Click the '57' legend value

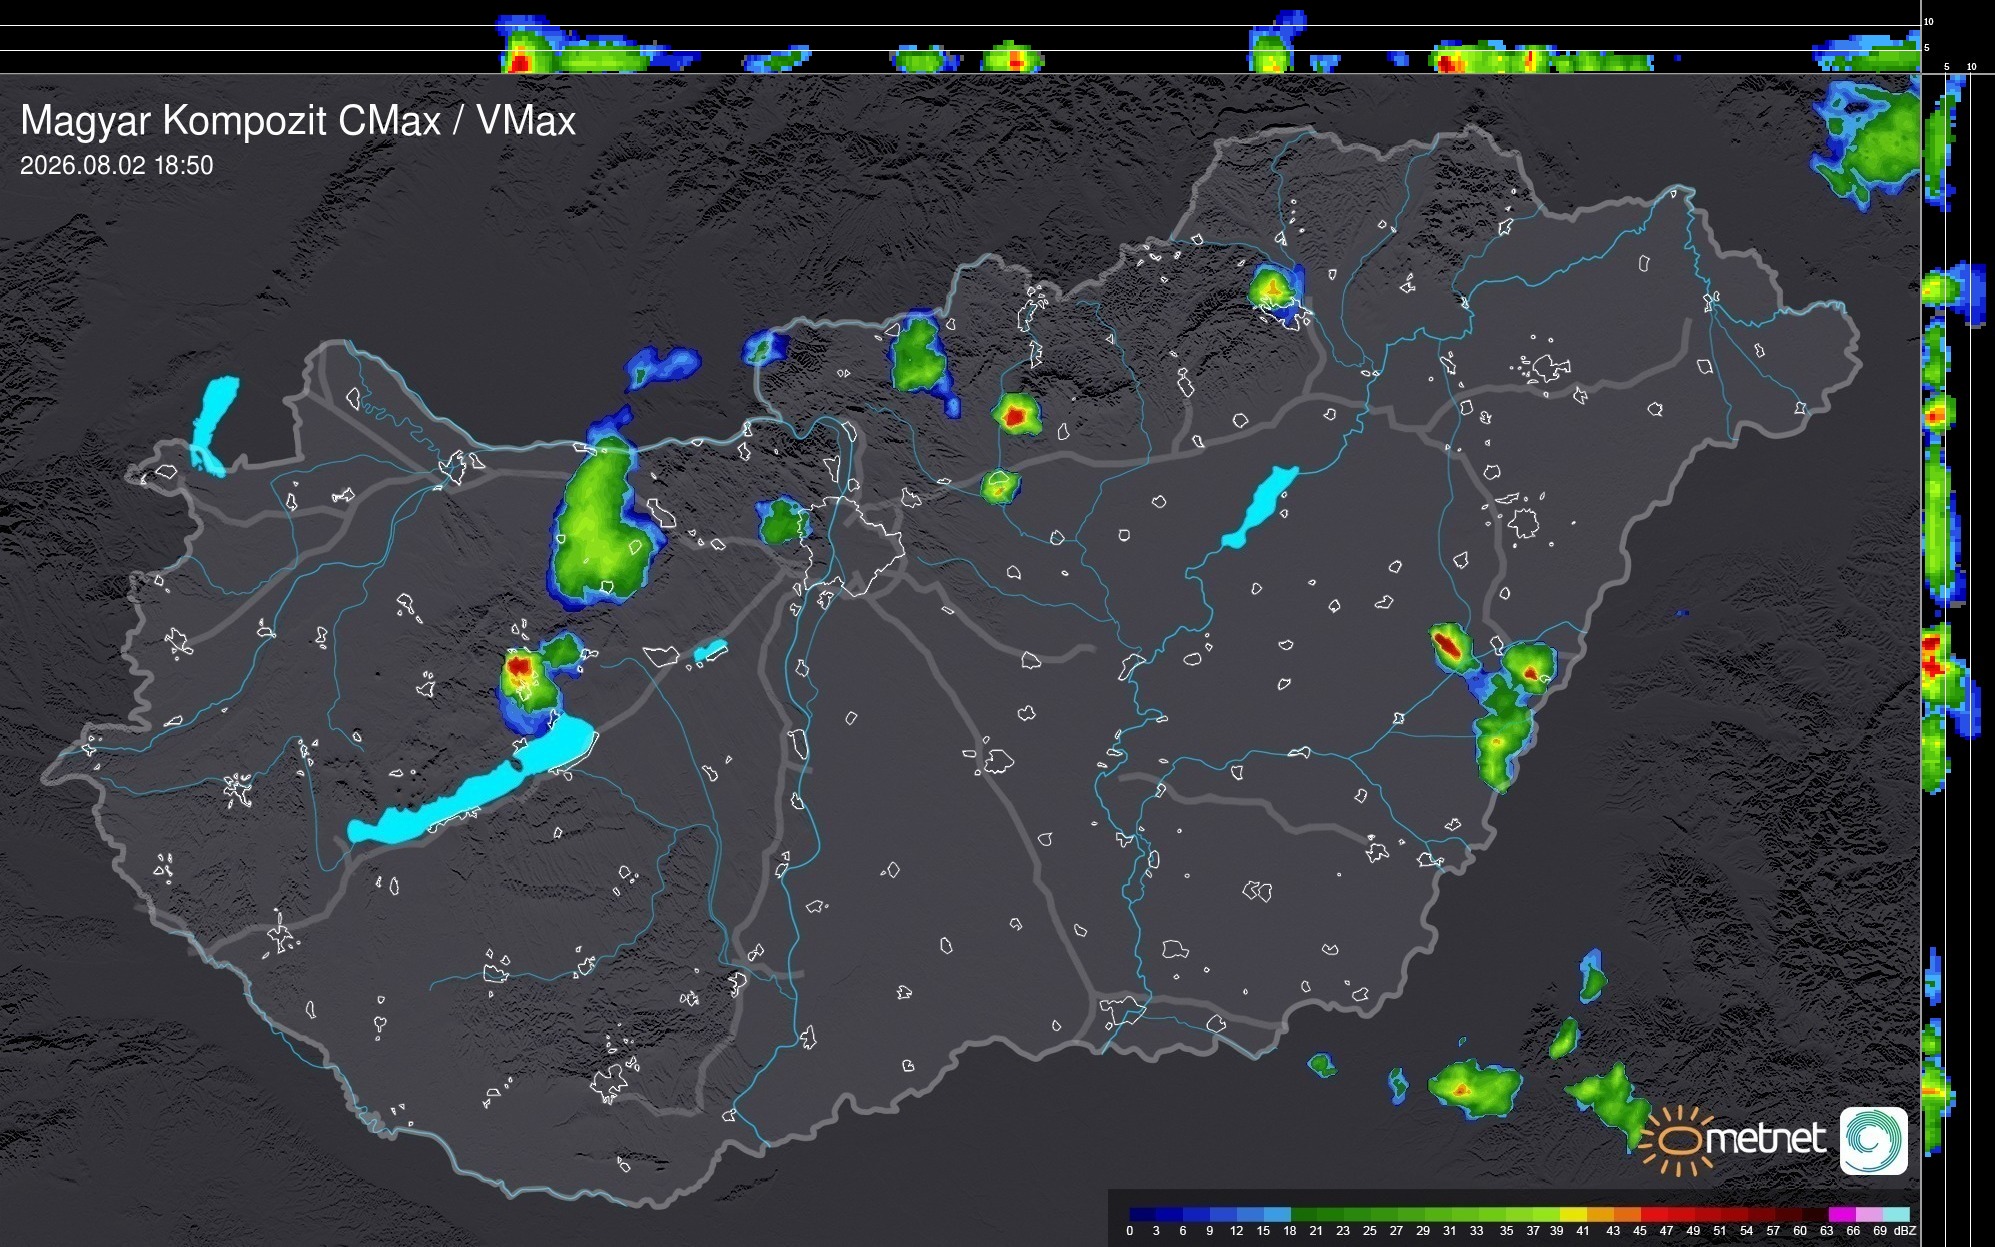pos(1773,1231)
